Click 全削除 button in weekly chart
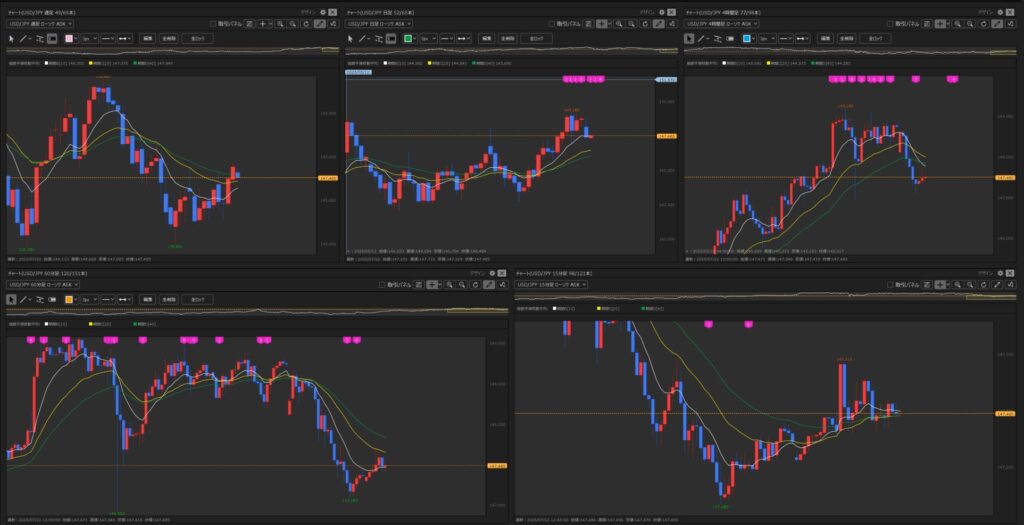 click(168, 39)
